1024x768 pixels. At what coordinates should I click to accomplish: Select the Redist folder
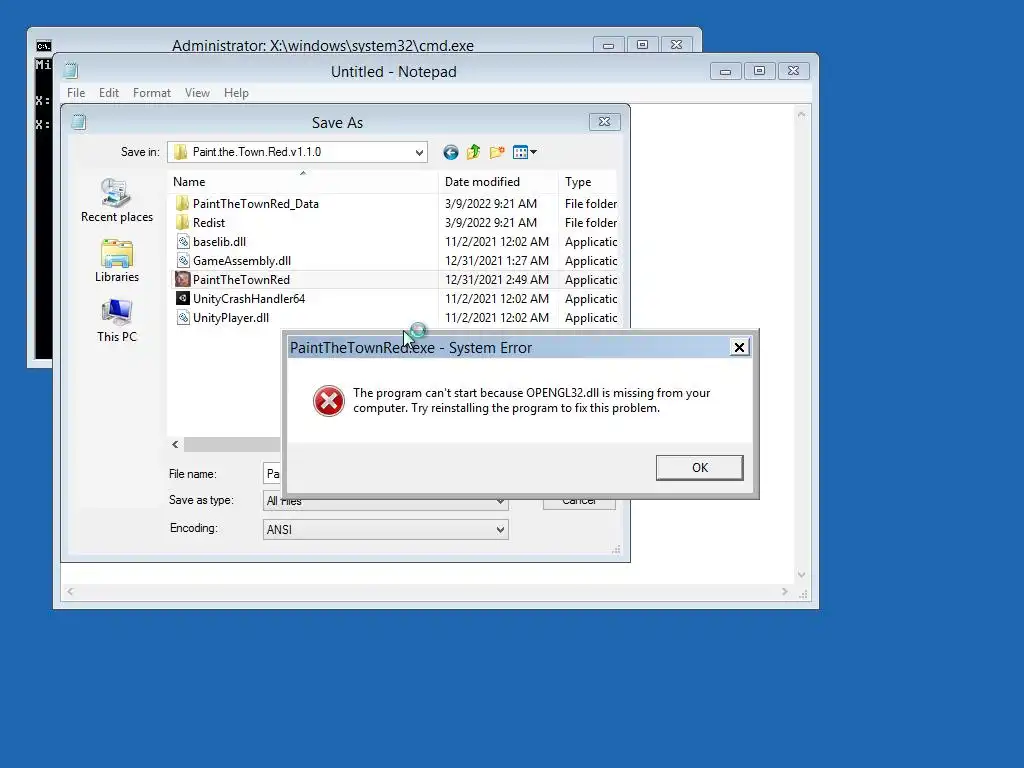click(x=208, y=223)
